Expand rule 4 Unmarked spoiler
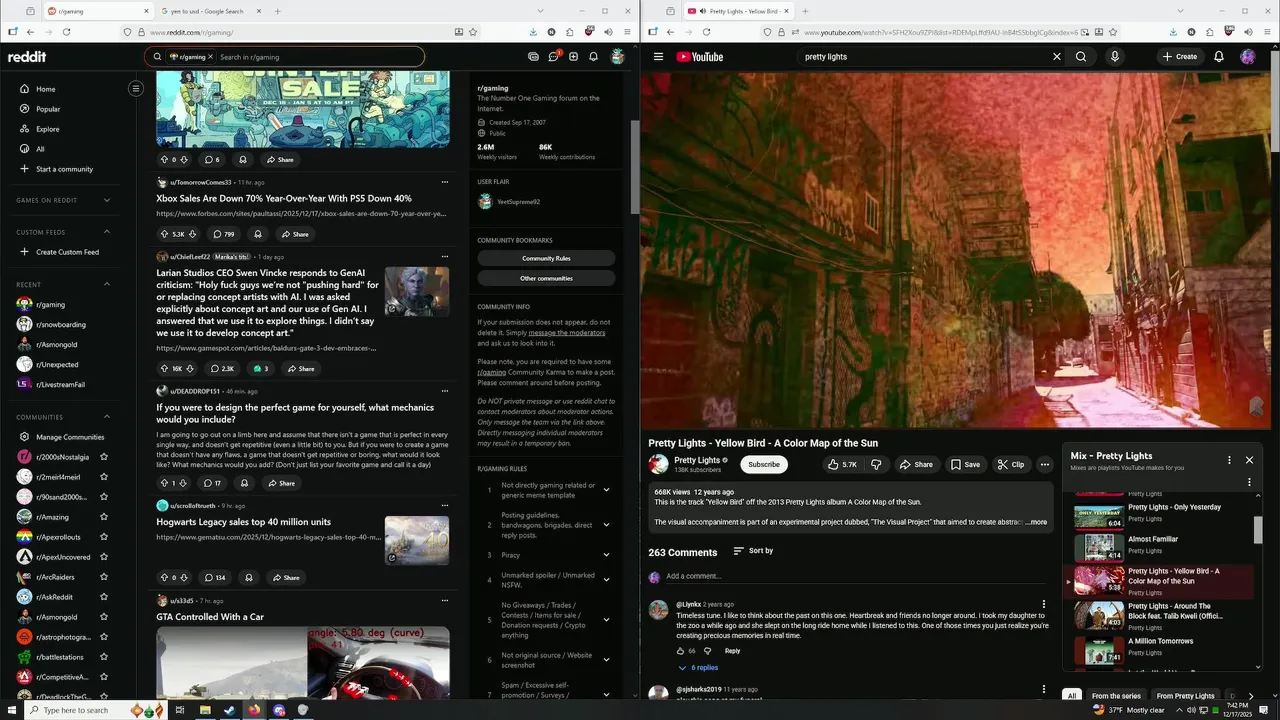This screenshot has height=720, width=1280. pyautogui.click(x=606, y=580)
